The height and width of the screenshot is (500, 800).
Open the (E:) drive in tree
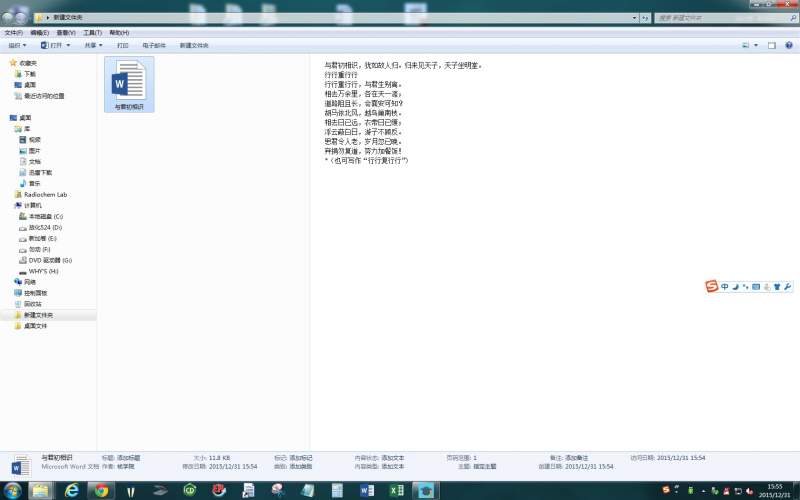pyautogui.click(x=42, y=239)
